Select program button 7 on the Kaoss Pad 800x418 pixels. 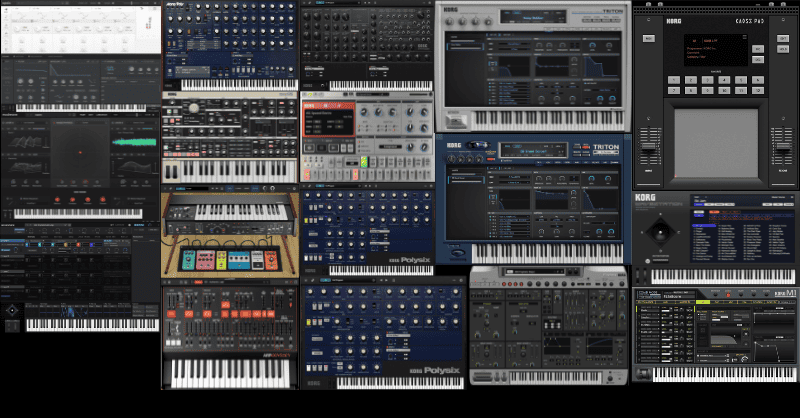tap(674, 90)
